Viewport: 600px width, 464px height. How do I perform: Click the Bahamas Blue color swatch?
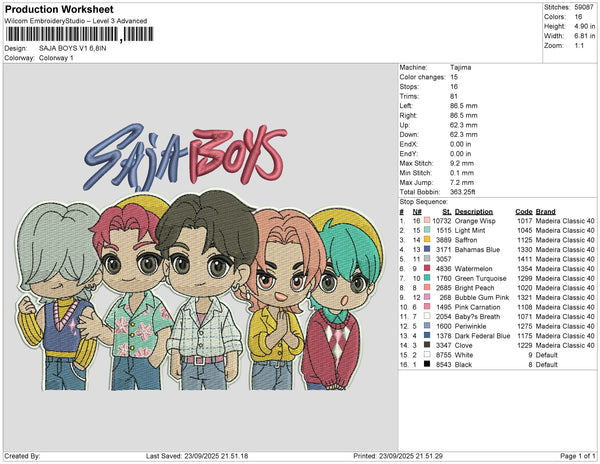tap(427, 249)
